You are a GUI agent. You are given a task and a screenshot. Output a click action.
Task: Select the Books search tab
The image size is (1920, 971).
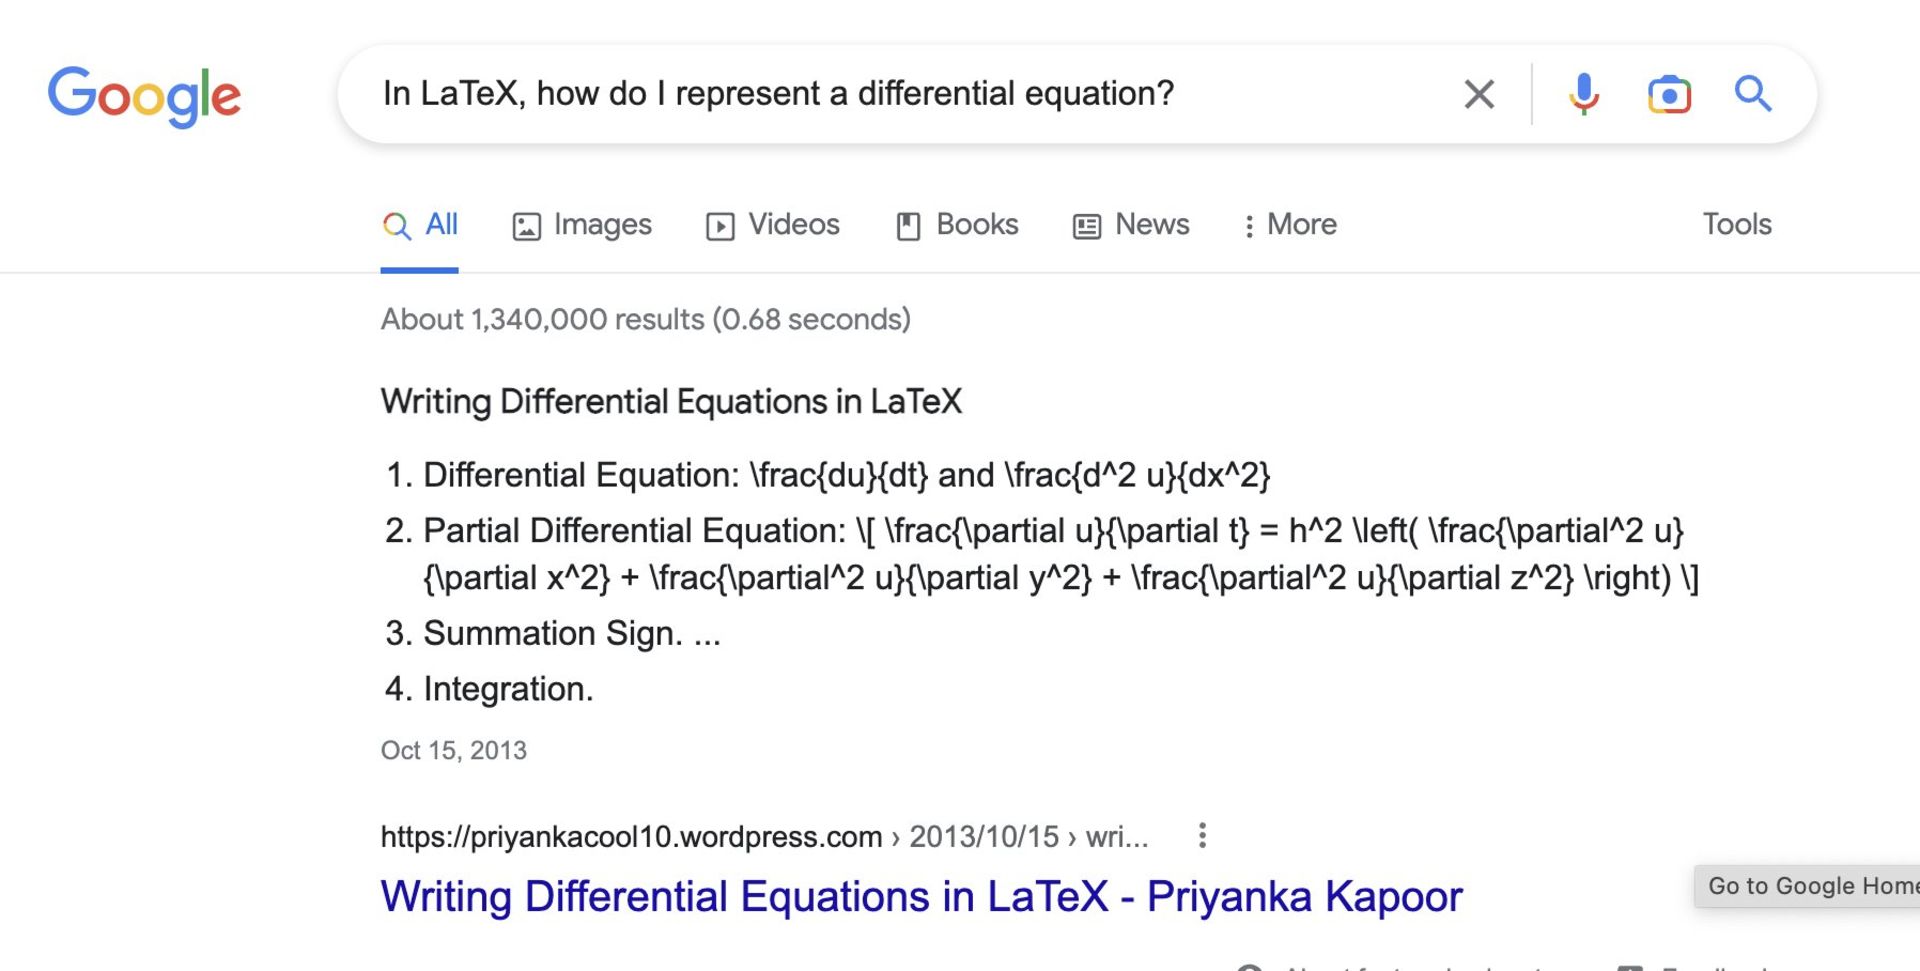[x=977, y=225]
